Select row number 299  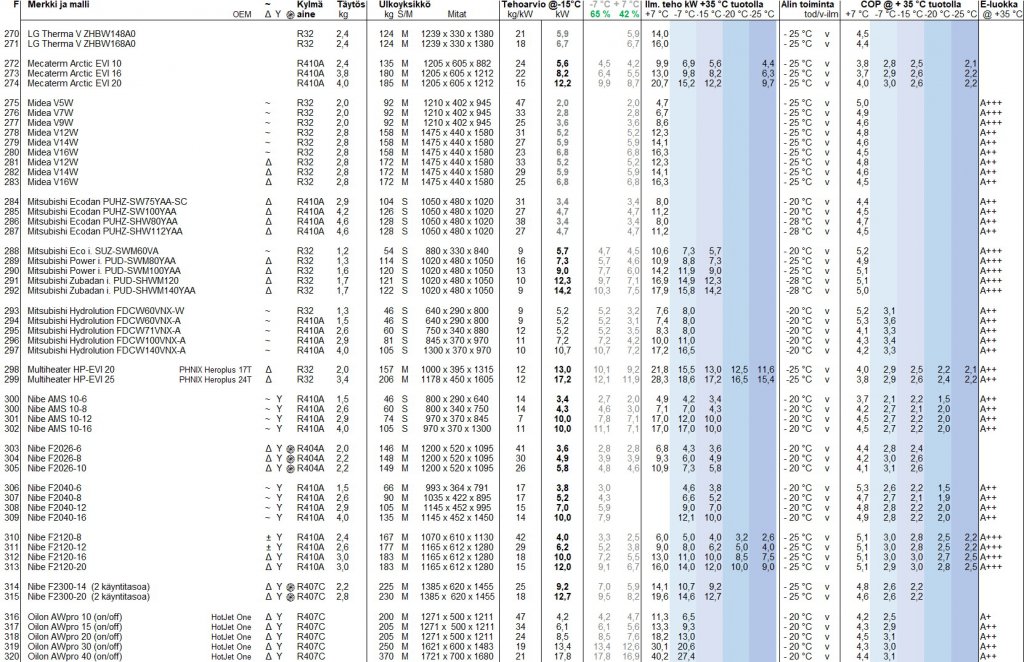coord(12,379)
